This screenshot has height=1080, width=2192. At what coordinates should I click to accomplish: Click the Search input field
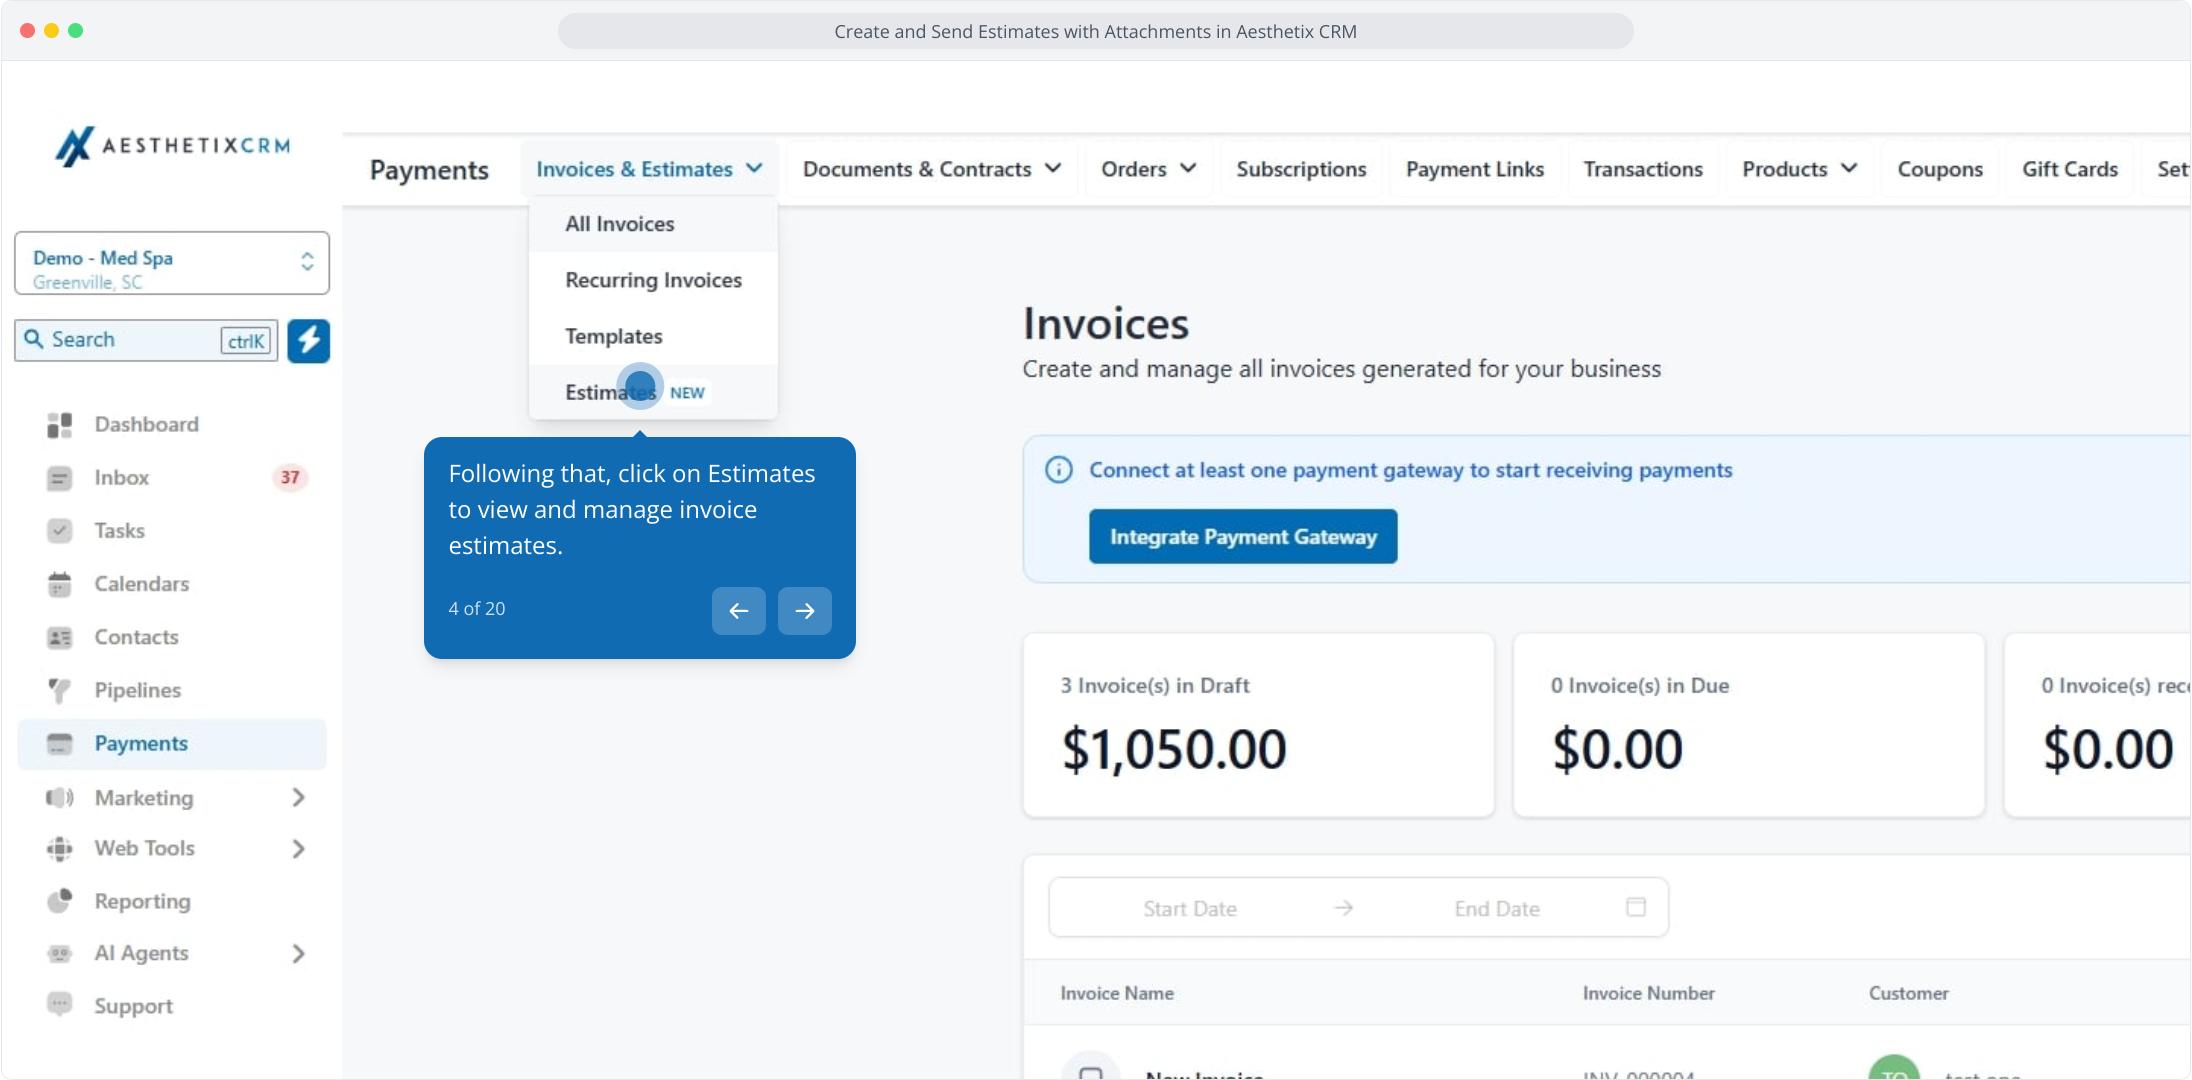pos(146,341)
